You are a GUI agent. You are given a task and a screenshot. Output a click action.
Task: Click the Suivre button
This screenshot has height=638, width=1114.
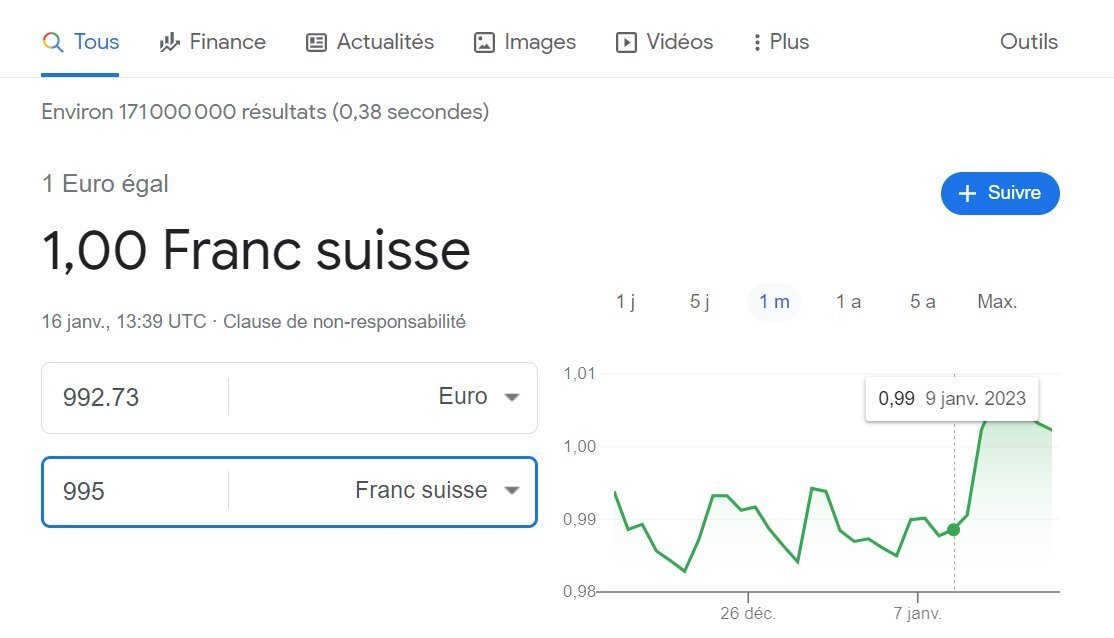pos(1000,193)
